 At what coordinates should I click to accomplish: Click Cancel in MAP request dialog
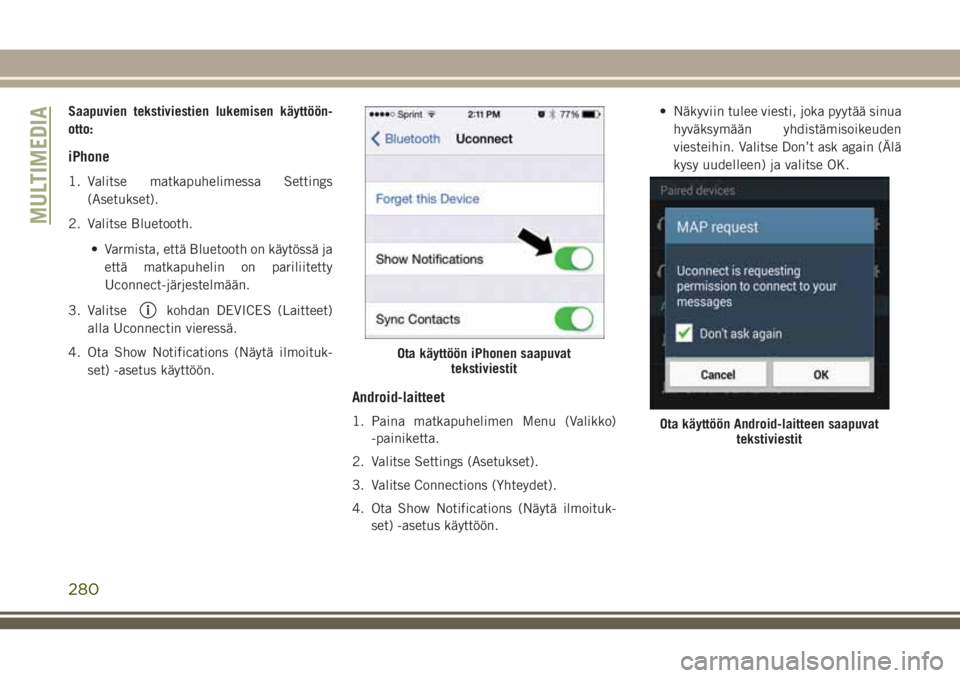[718, 374]
